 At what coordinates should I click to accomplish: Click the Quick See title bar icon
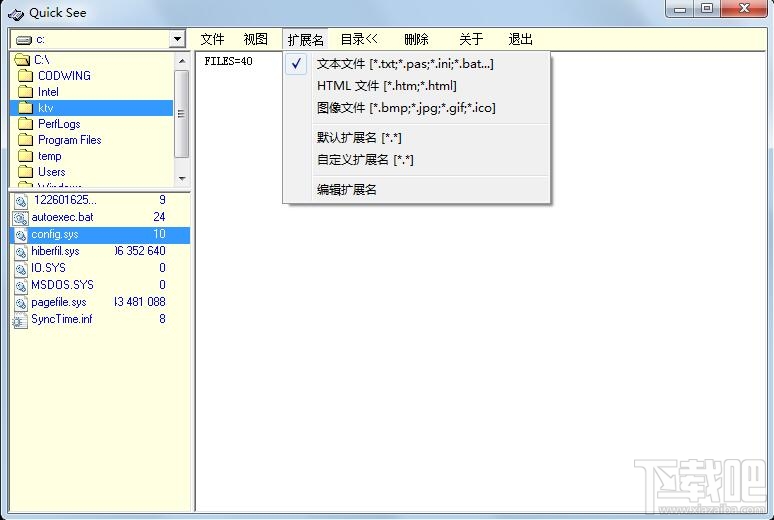pyautogui.click(x=15, y=14)
